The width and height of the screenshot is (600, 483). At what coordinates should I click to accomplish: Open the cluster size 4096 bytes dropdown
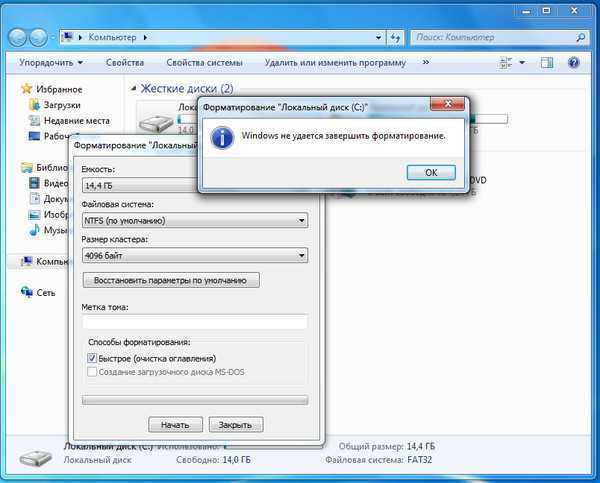[195, 255]
